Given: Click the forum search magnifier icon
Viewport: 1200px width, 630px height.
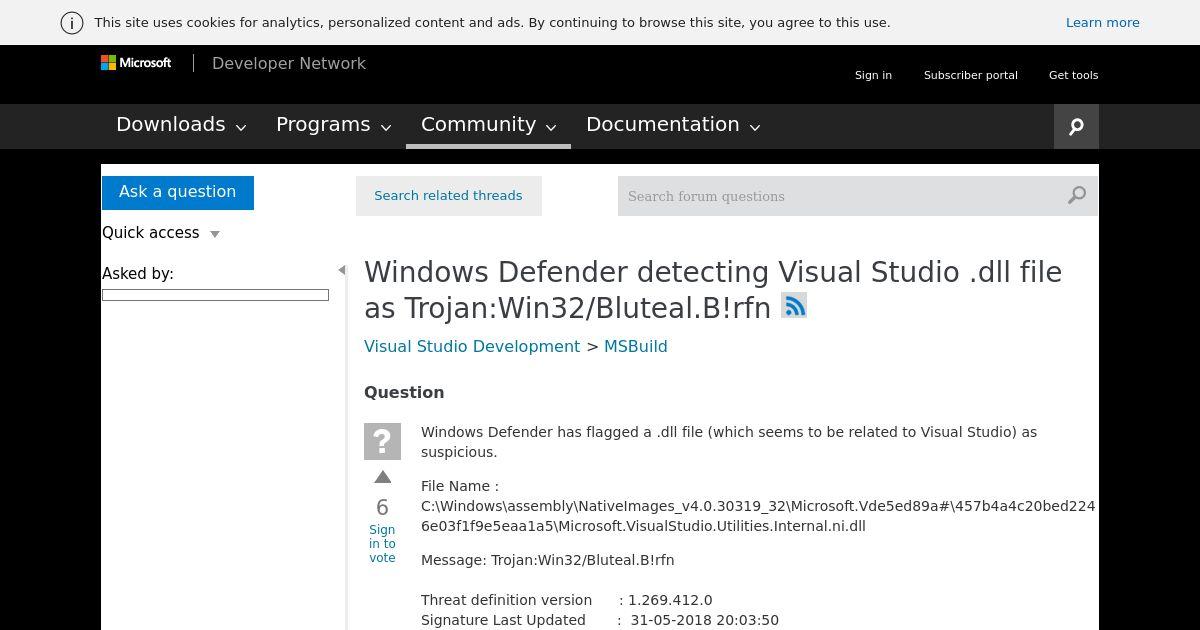Looking at the screenshot, I should (x=1077, y=196).
